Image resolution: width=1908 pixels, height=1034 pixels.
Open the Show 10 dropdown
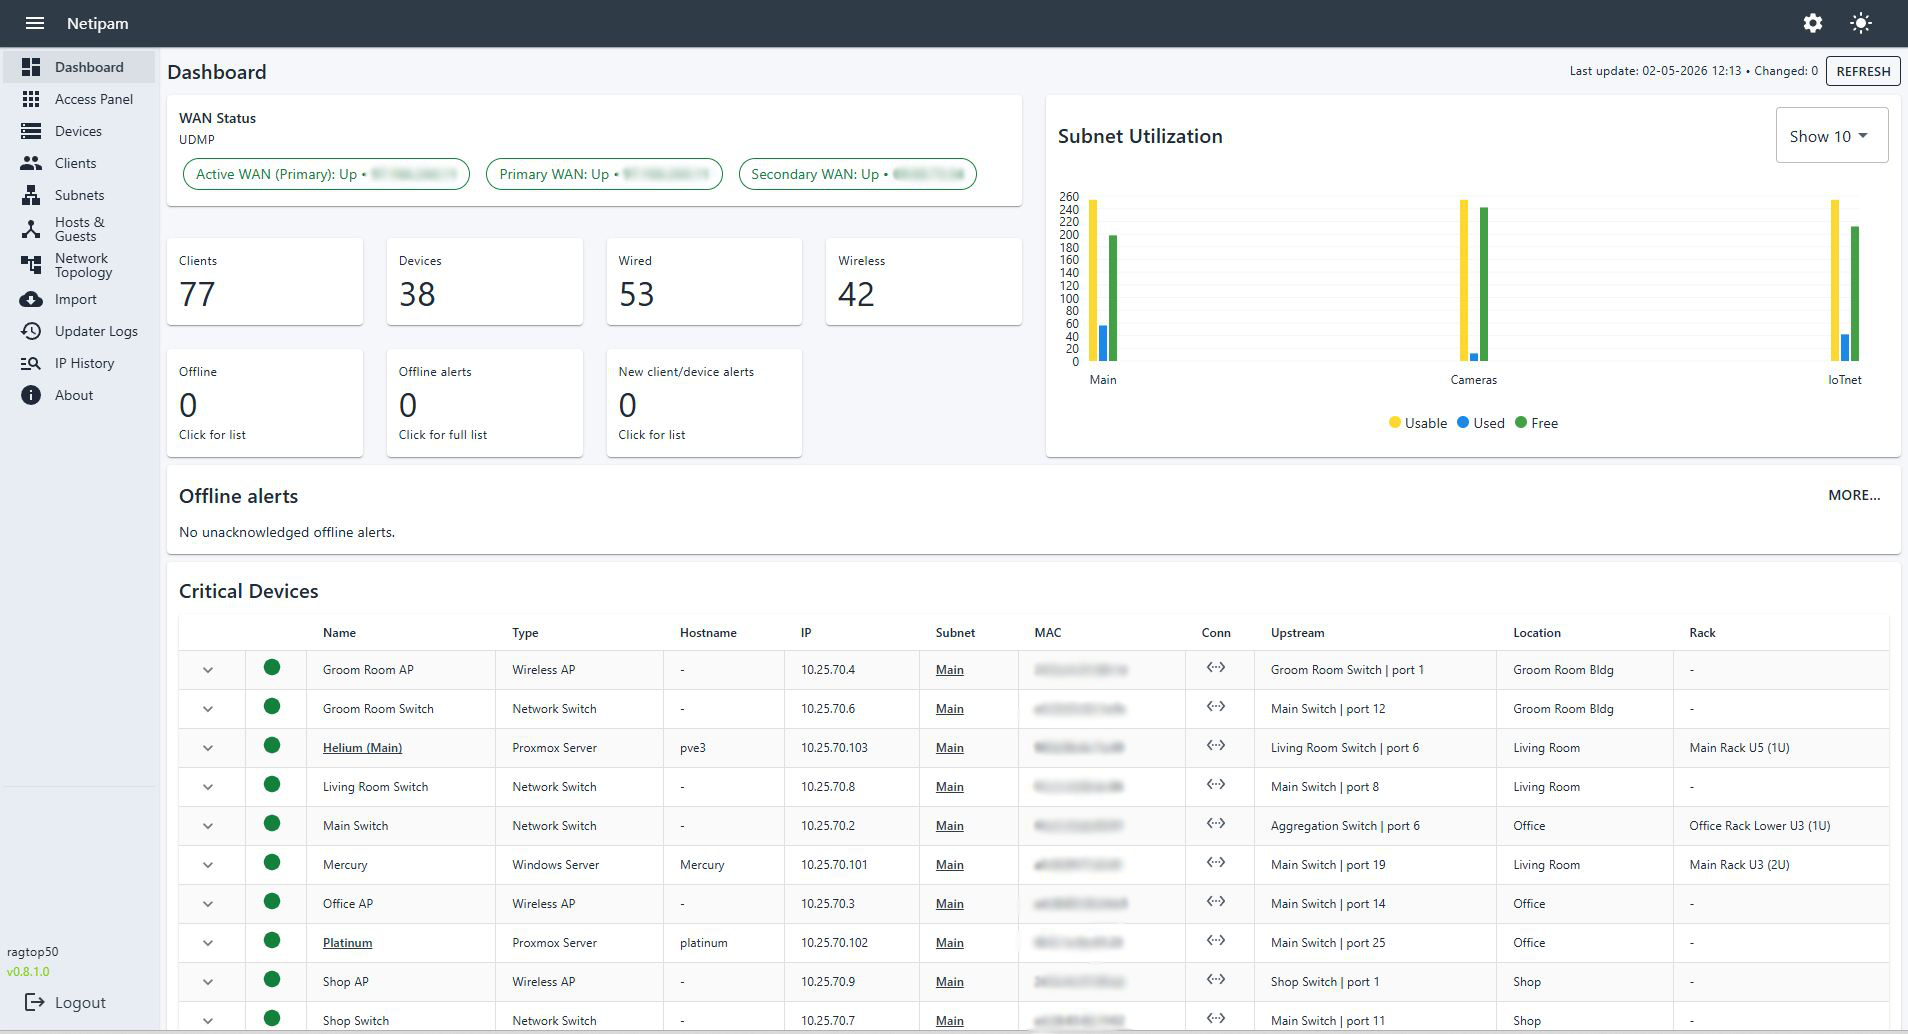(1831, 136)
